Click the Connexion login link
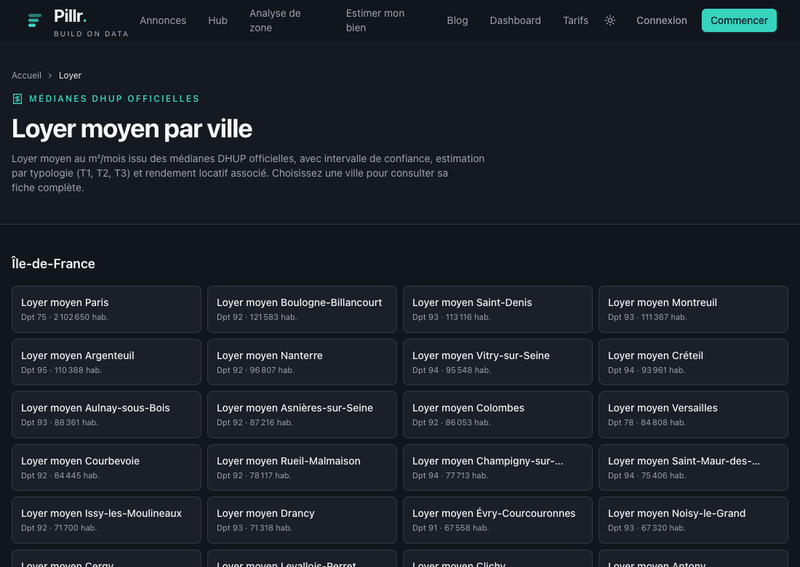Screen dimensions: 800x567 (661, 20)
